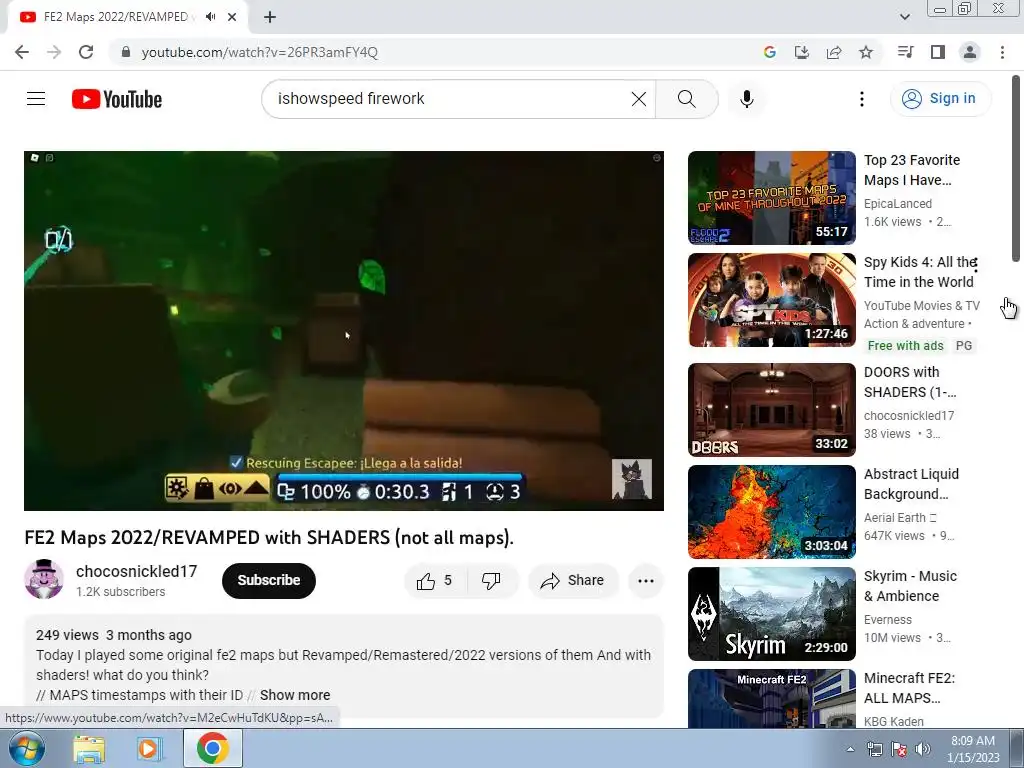Viewport: 1024px width, 768px height.
Task: Open the volume tray icon
Action: [x=922, y=749]
